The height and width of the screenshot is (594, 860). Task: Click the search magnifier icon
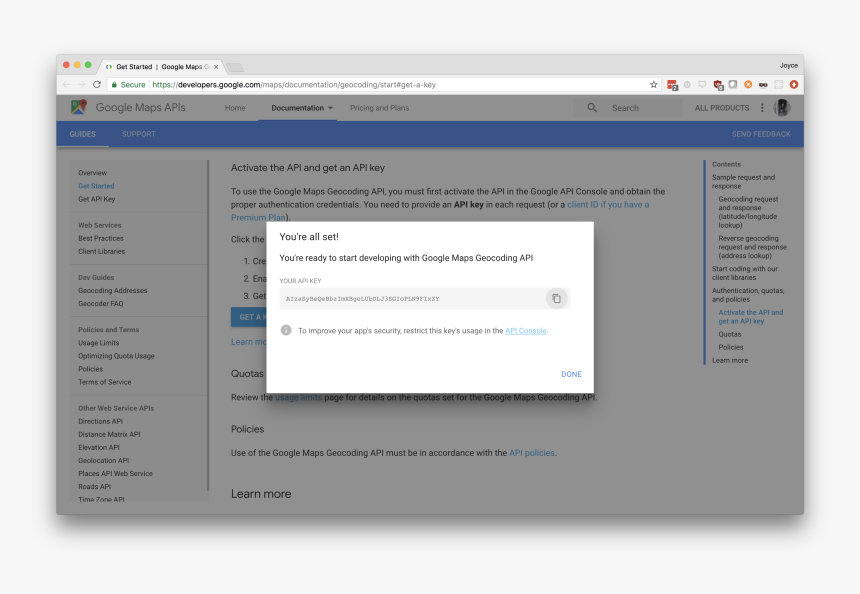(x=592, y=108)
